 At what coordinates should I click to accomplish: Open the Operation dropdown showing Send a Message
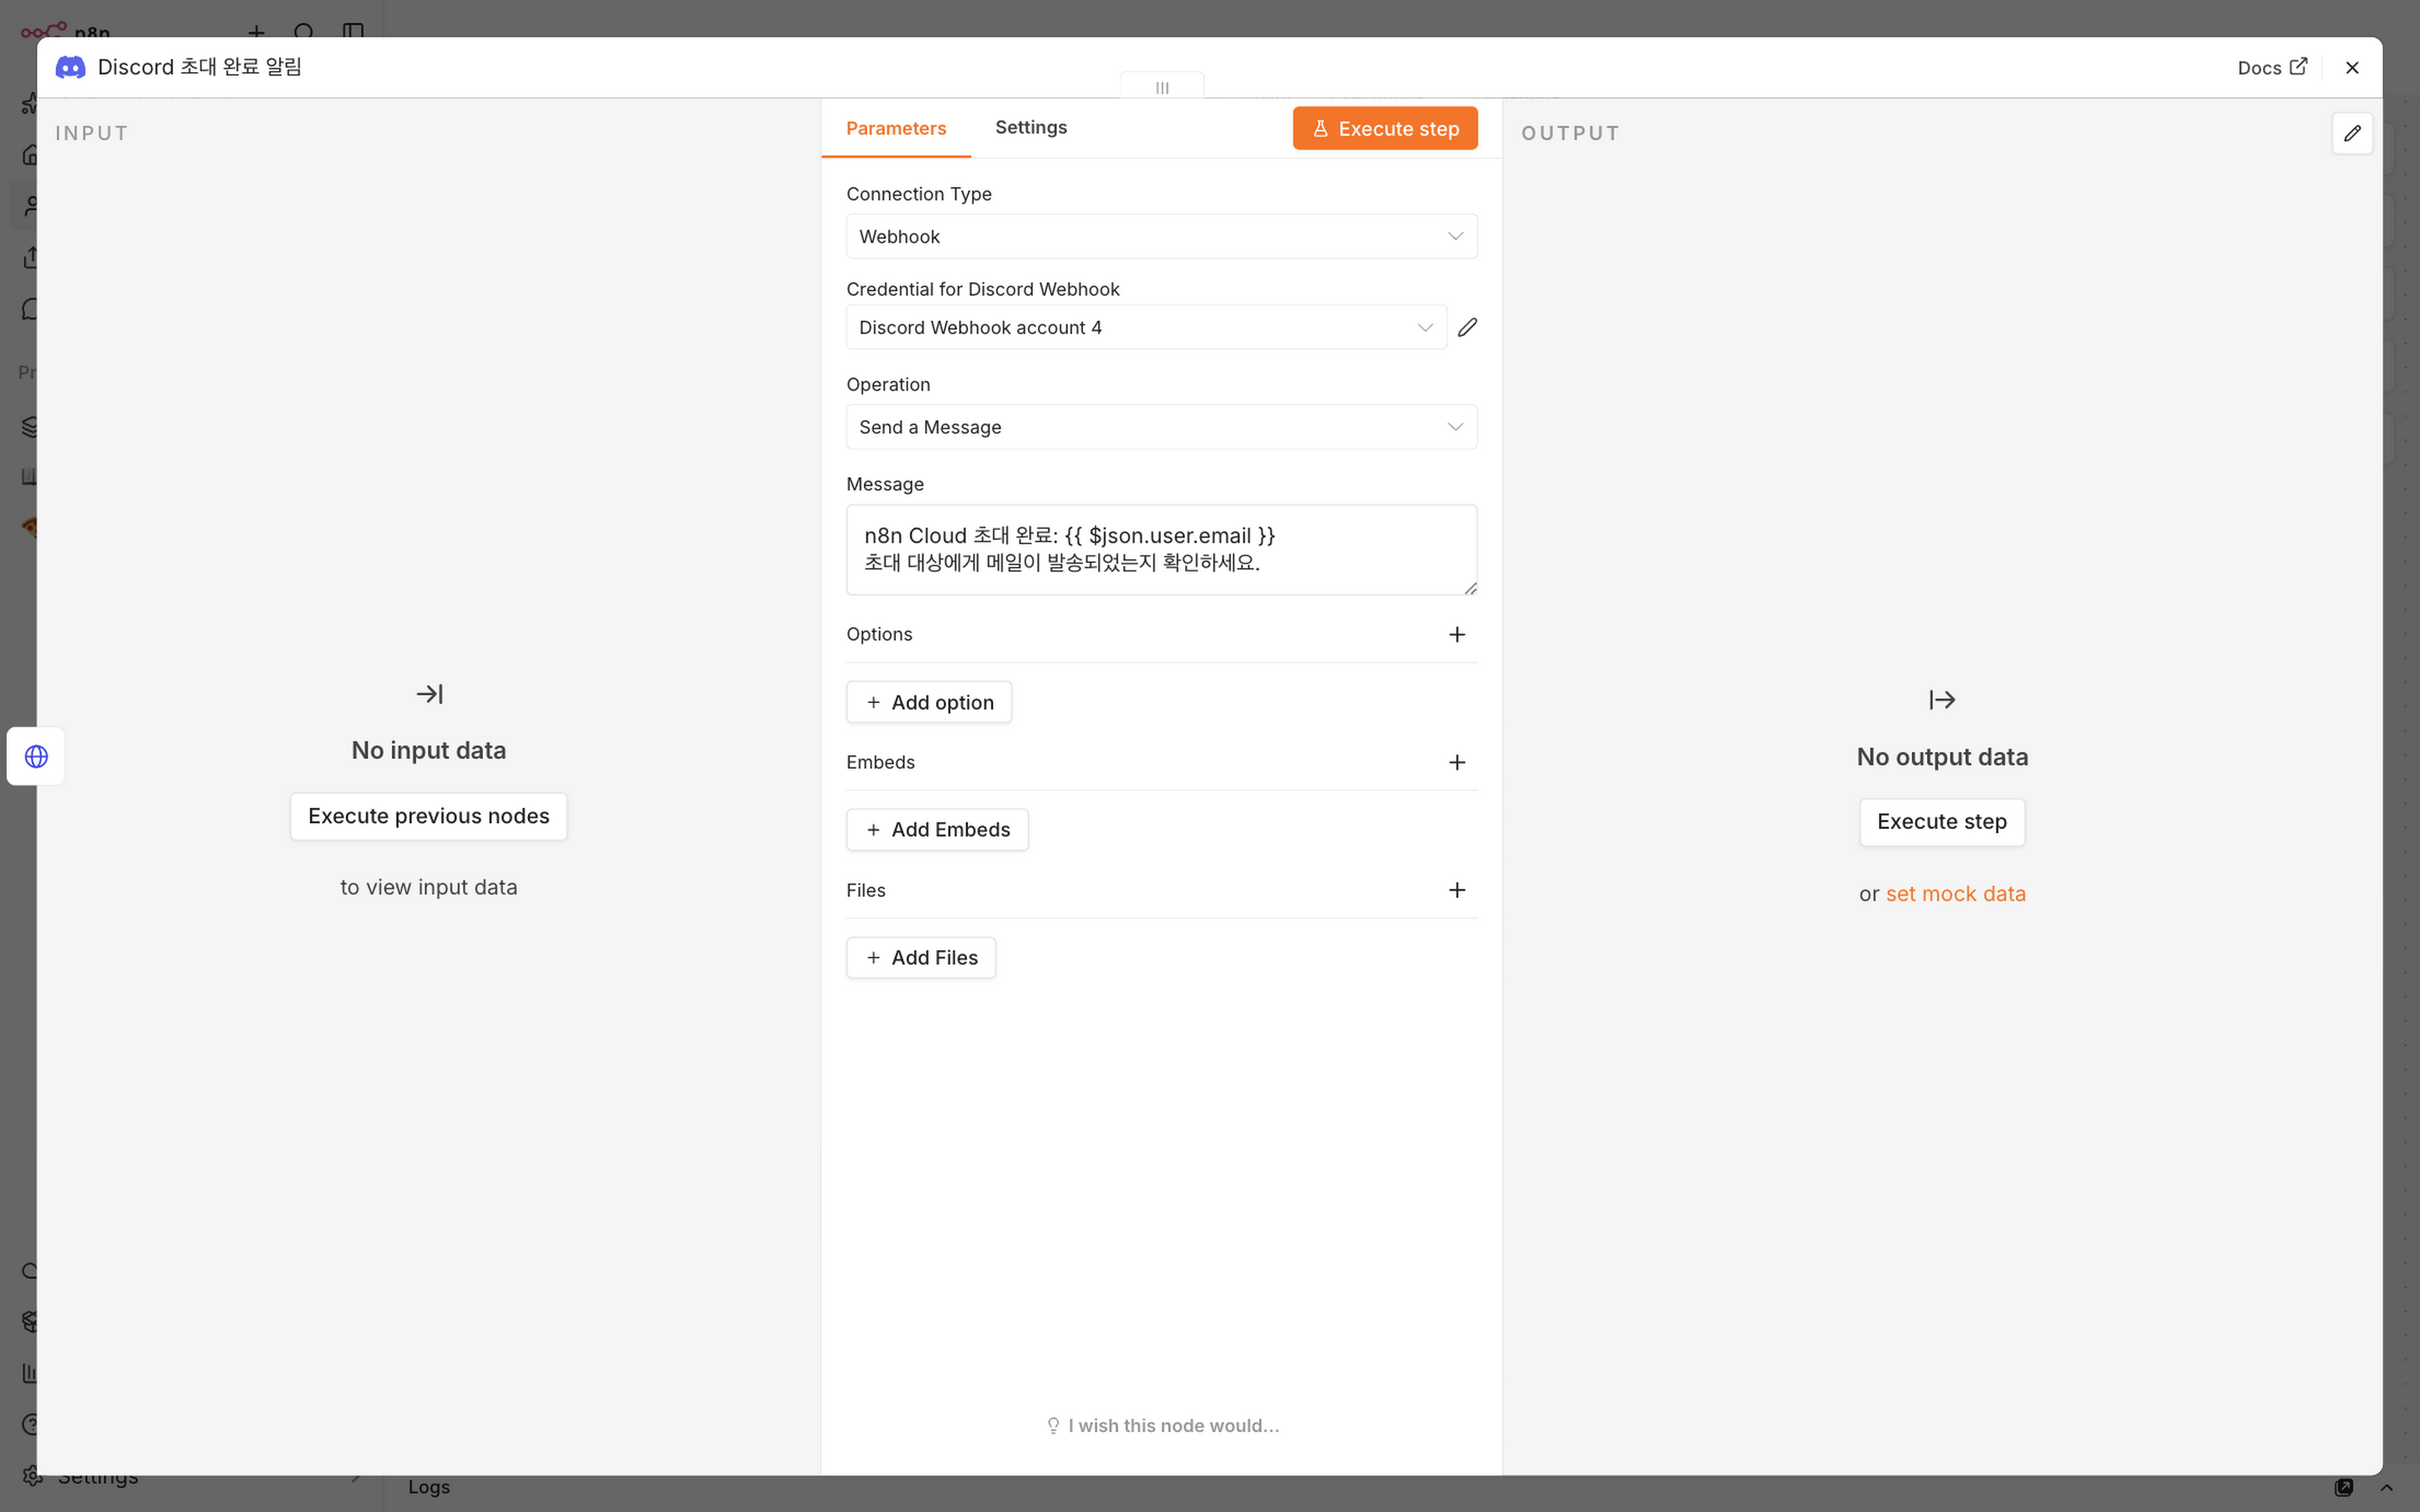[x=1161, y=427]
